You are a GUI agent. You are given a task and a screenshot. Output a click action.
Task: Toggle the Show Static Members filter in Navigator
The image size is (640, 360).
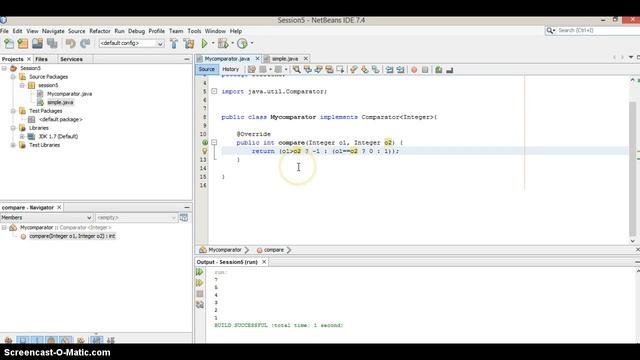pyautogui.click(x=37, y=340)
